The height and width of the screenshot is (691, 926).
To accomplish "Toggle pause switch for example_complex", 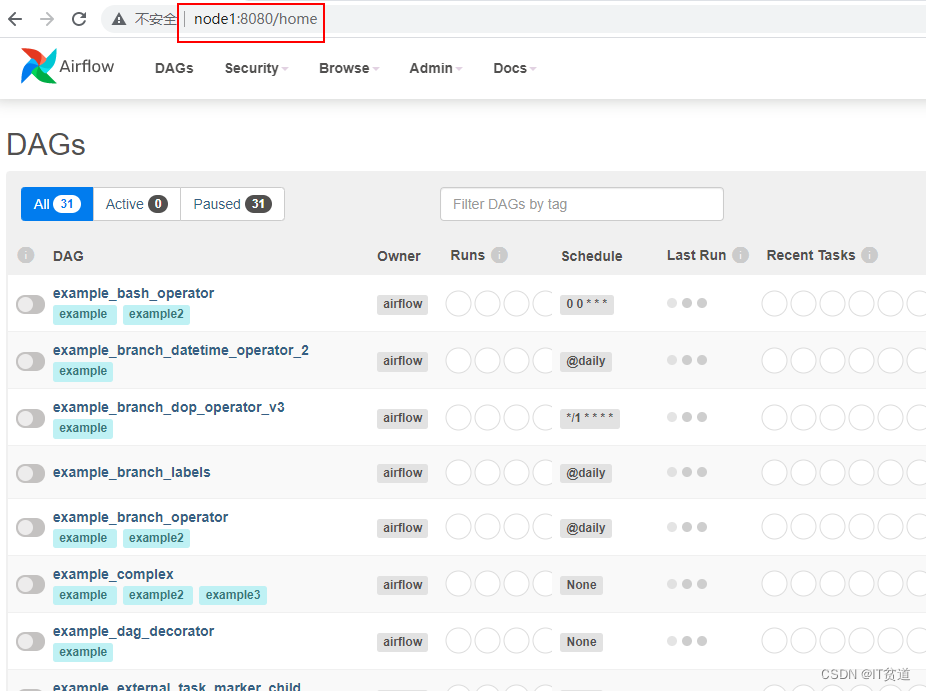I will 31,585.
